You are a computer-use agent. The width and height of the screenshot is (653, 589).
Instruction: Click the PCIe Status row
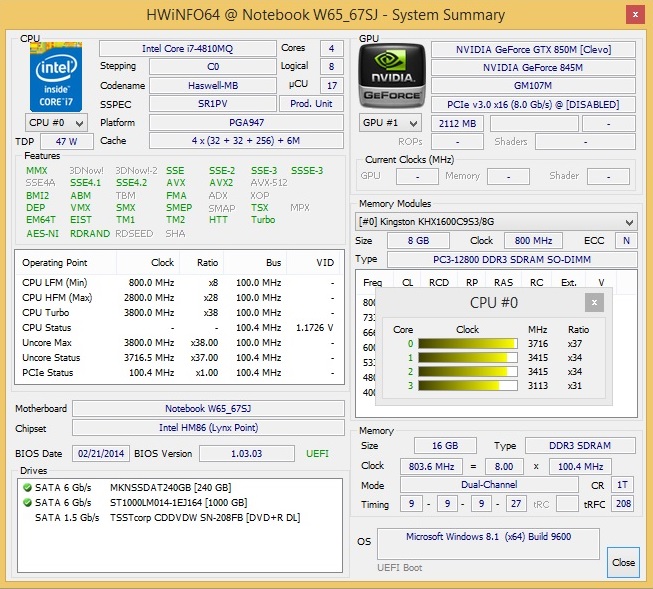[179, 373]
